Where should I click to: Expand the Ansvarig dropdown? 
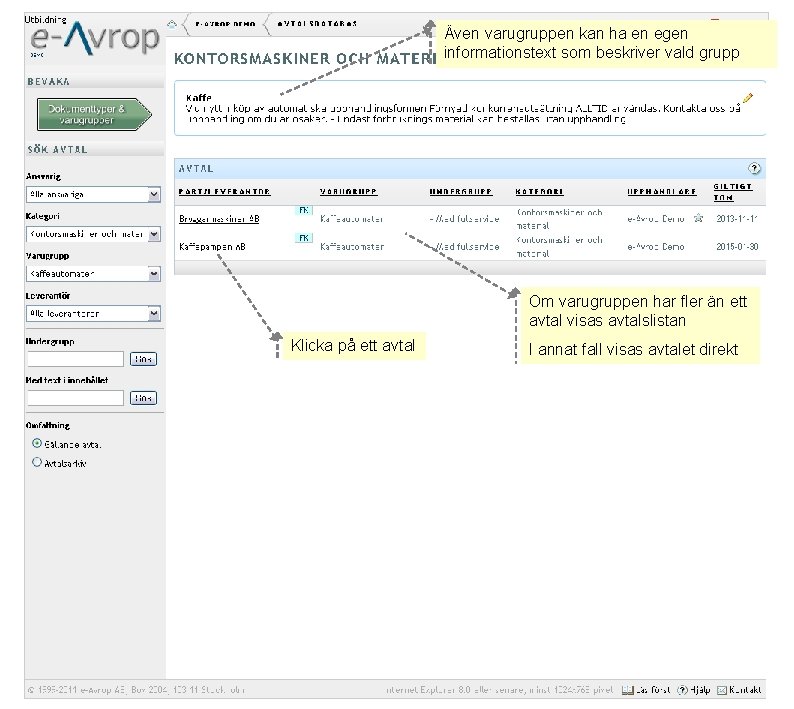point(93,194)
